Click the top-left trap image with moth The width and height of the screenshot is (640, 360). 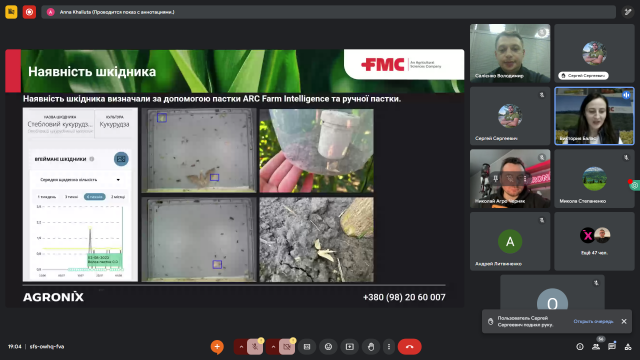tap(199, 150)
